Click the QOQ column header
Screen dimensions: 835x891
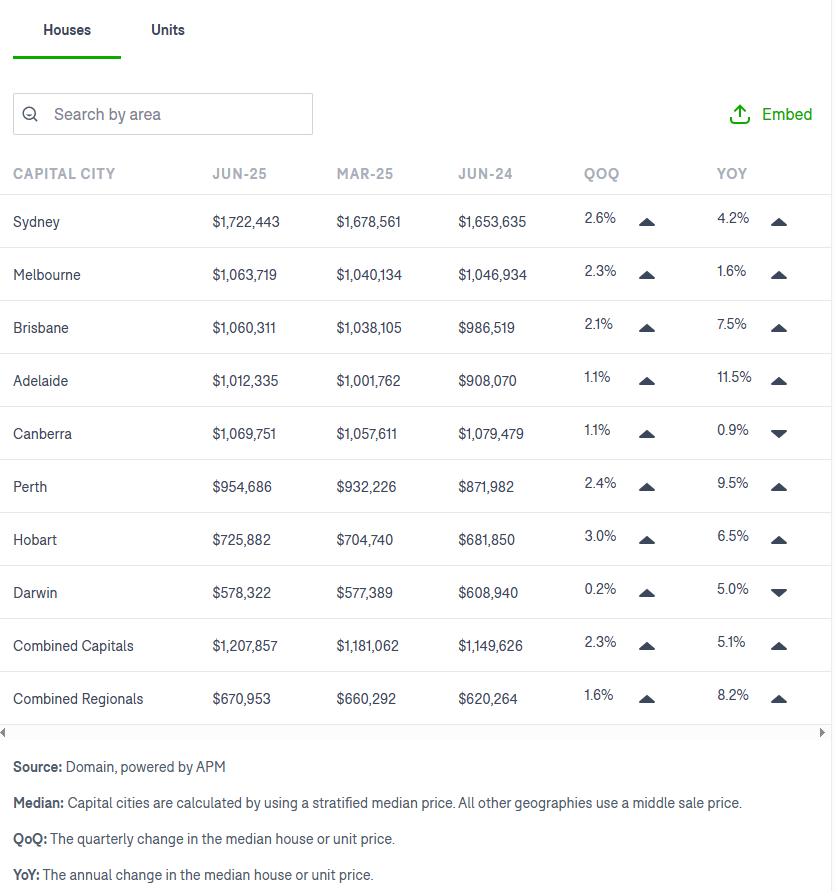(x=601, y=174)
